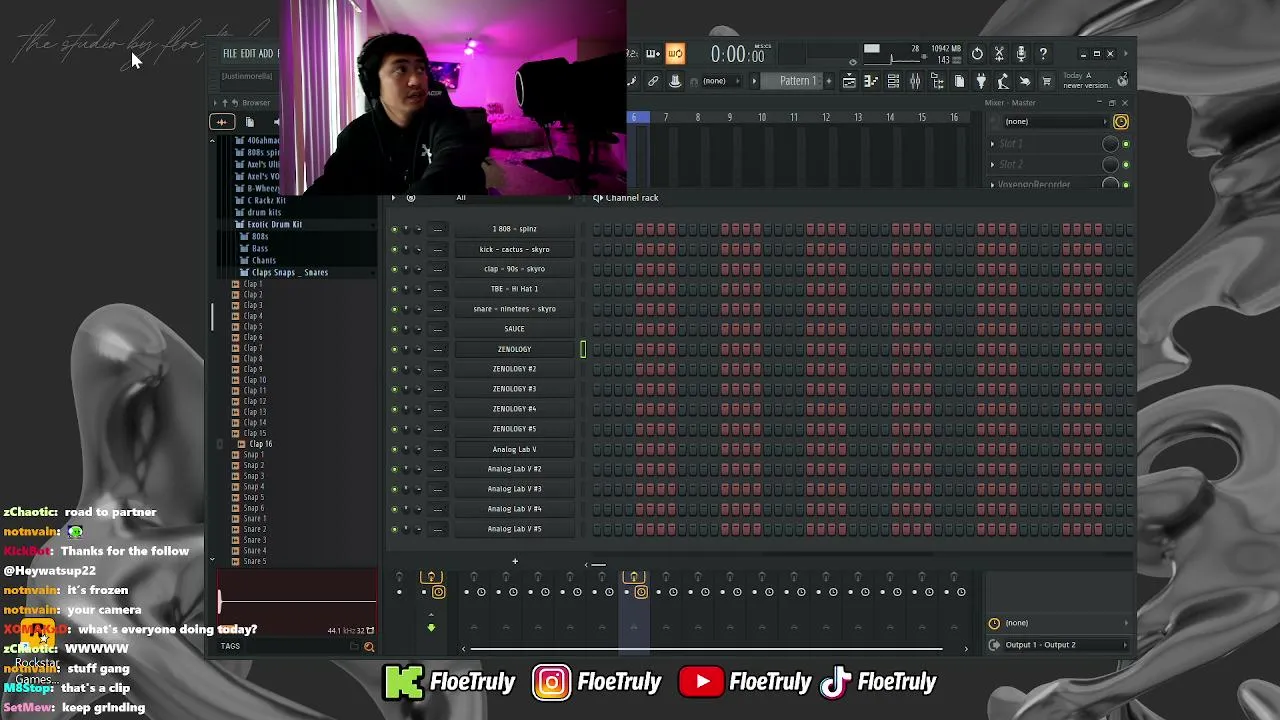Adjust the kick - cactus - skyro volume knob

pos(418,249)
